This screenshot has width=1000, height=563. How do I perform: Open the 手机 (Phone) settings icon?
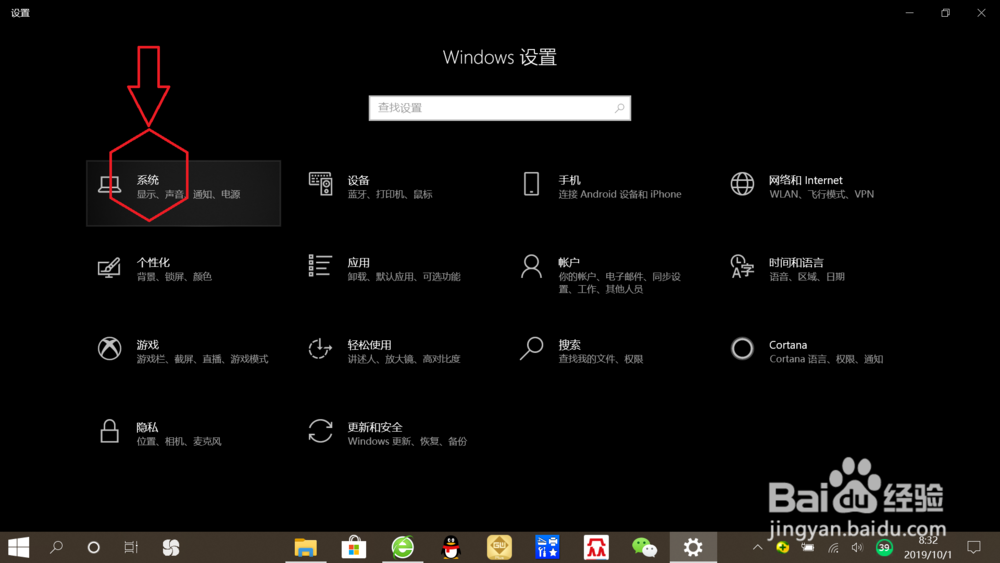click(x=531, y=184)
